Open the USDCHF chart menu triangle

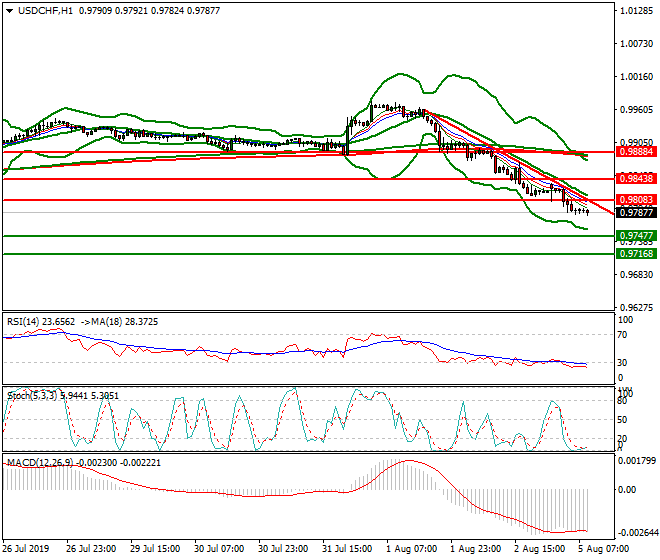point(9,11)
